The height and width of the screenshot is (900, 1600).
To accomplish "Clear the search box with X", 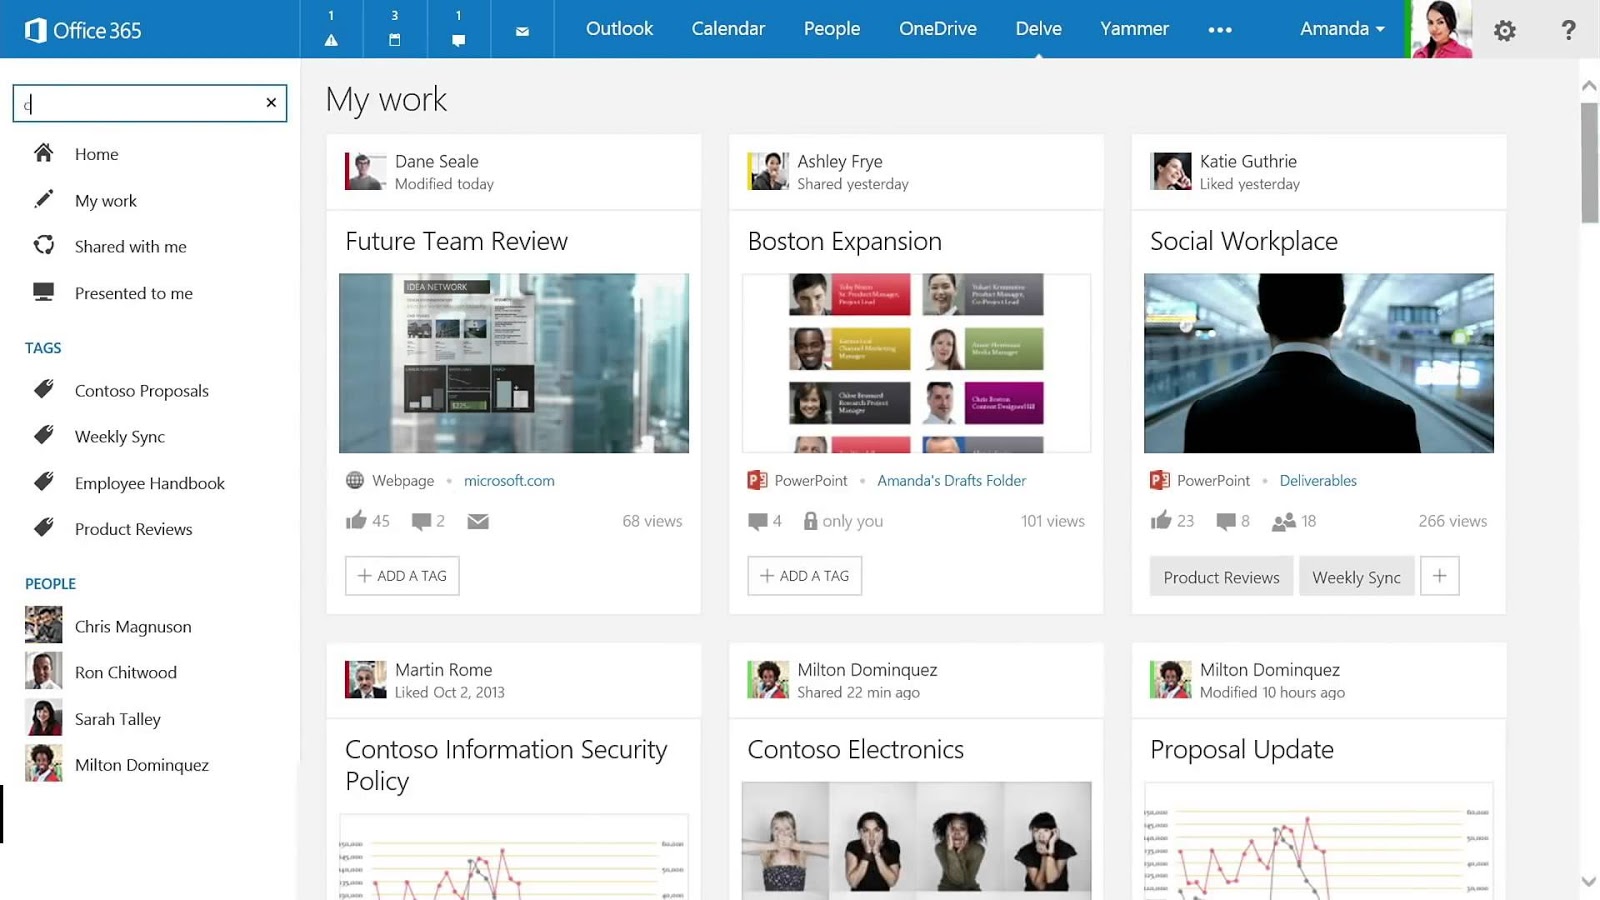I will (271, 102).
